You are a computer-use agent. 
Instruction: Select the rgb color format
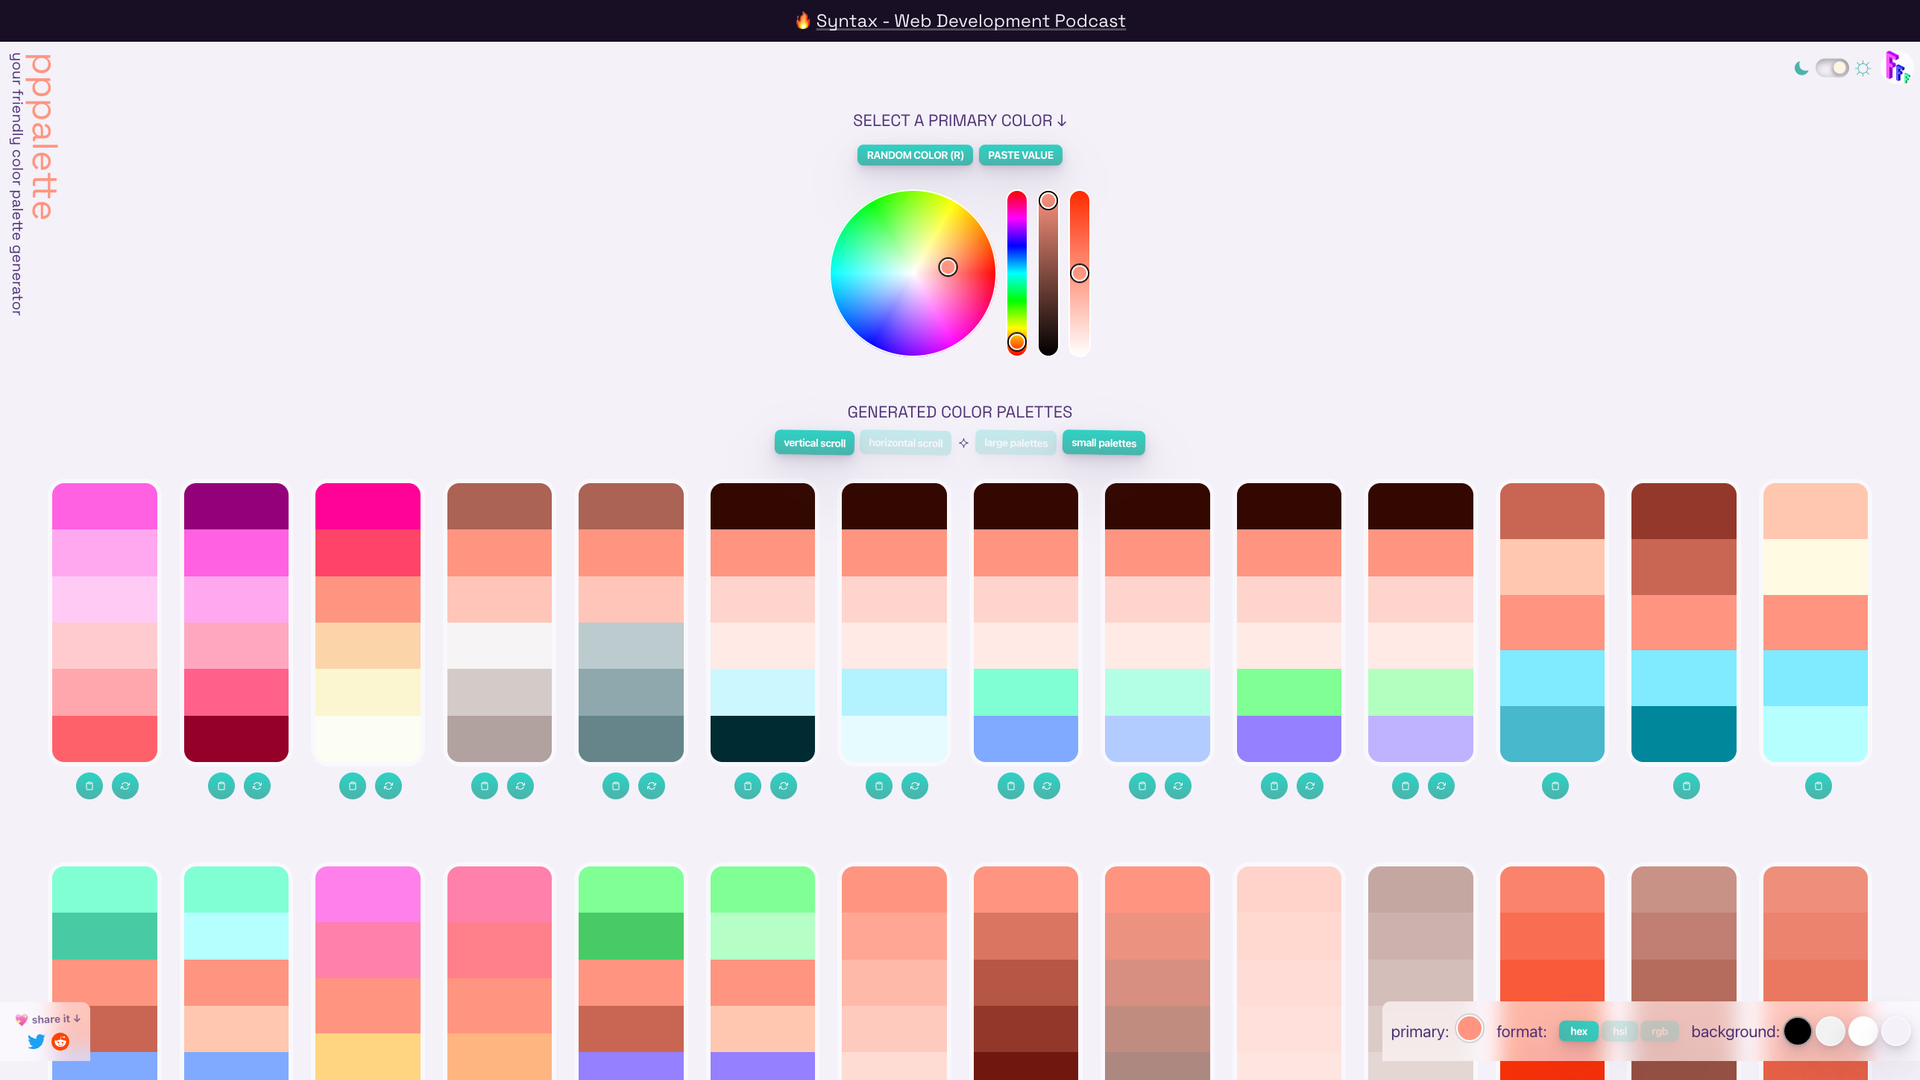(x=1660, y=1031)
